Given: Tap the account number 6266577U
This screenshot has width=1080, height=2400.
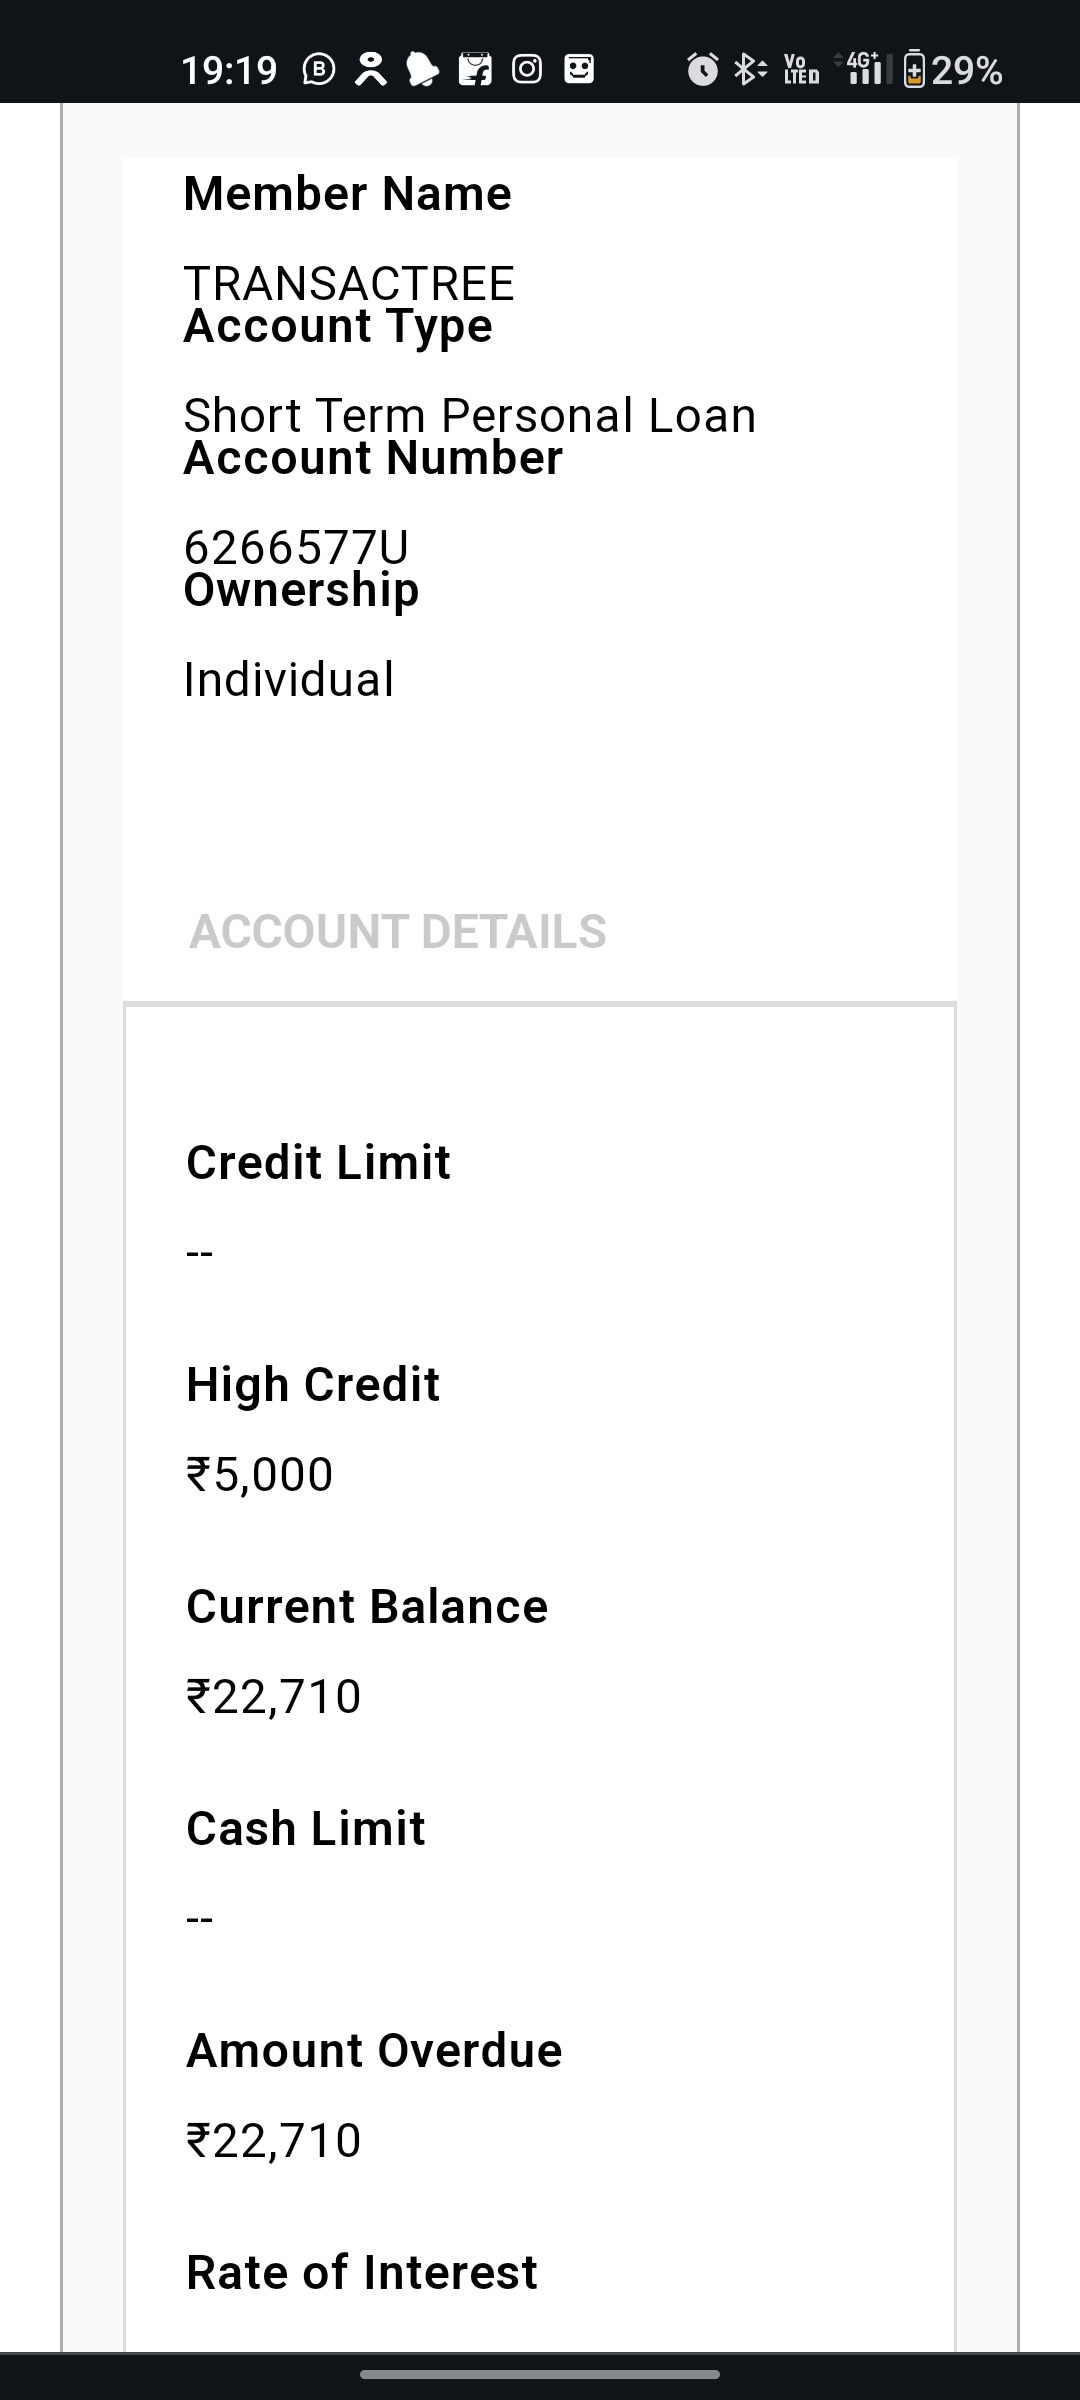Looking at the screenshot, I should click(296, 547).
